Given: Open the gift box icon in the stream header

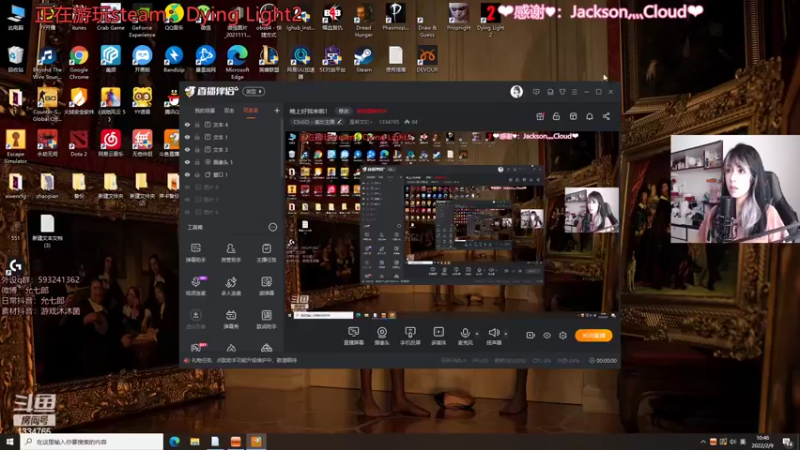Looking at the screenshot, I should click(540, 116).
